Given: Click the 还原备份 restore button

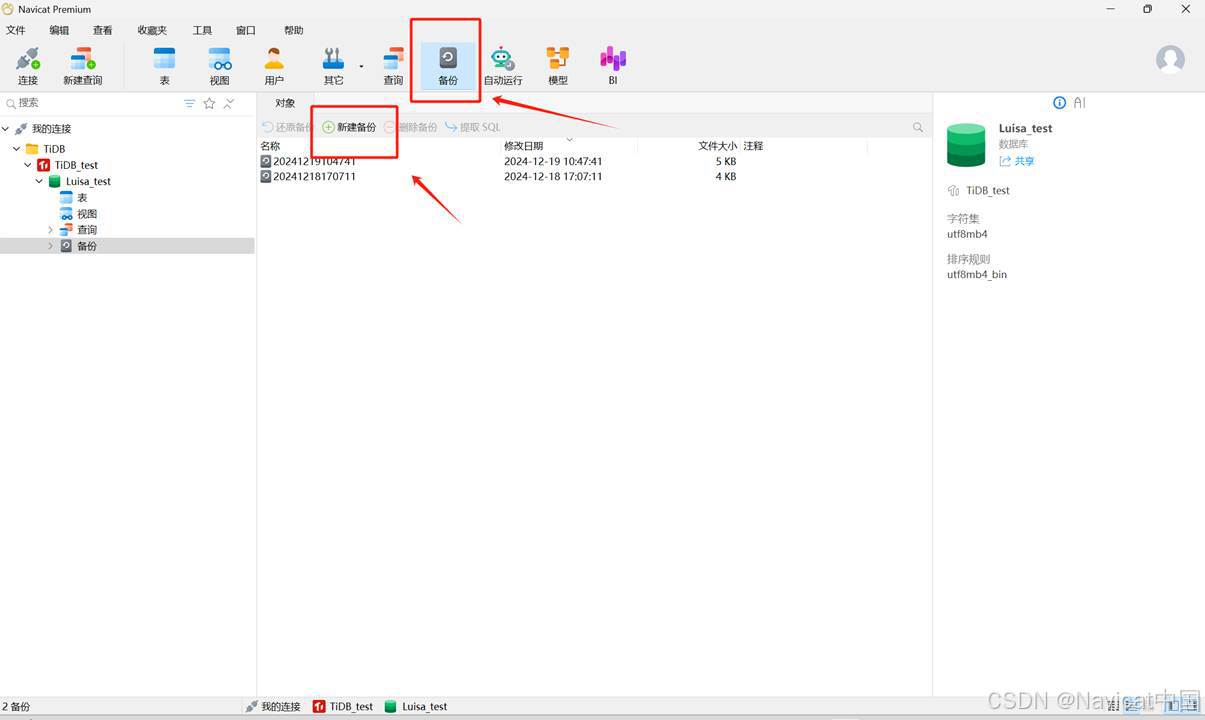Looking at the screenshot, I should (287, 127).
